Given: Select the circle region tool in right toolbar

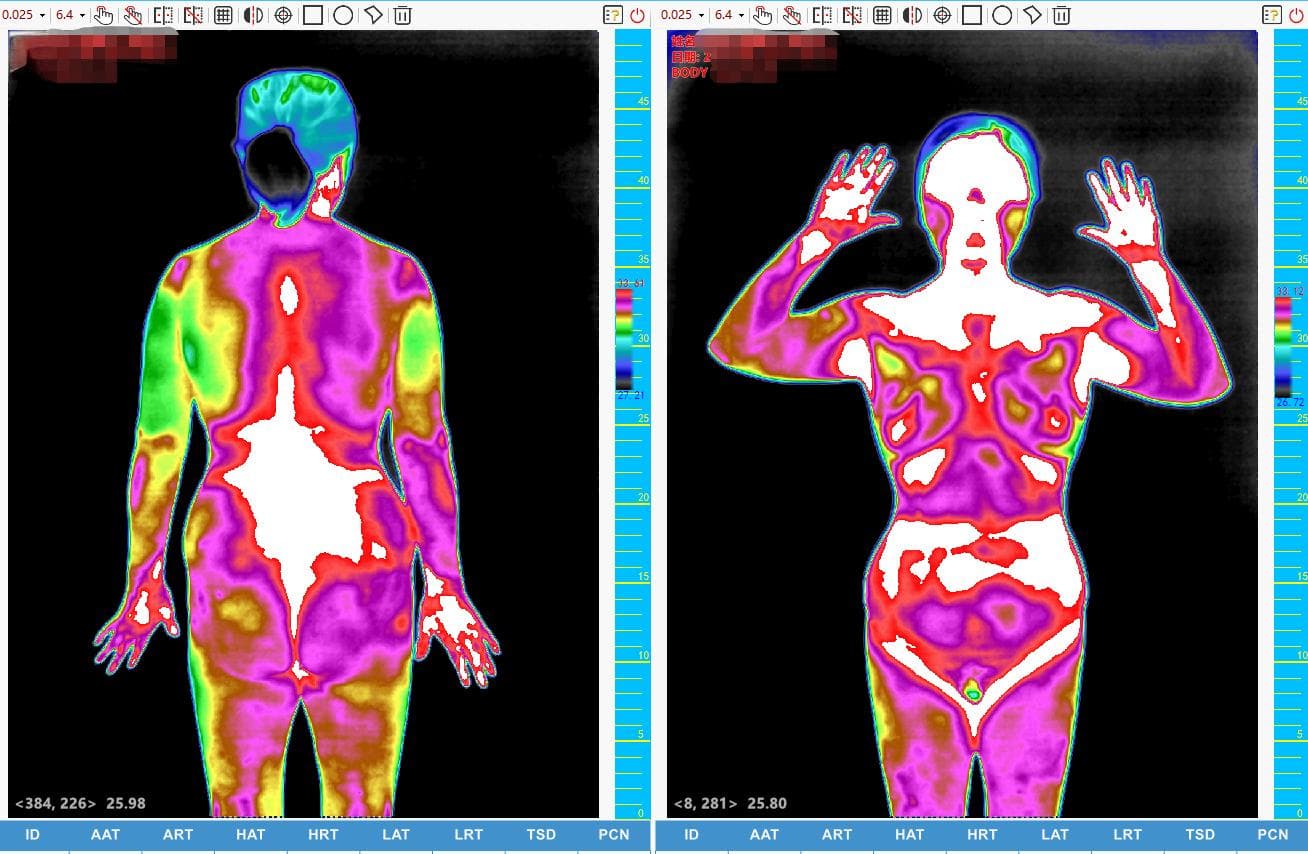Looking at the screenshot, I should 1002,15.
